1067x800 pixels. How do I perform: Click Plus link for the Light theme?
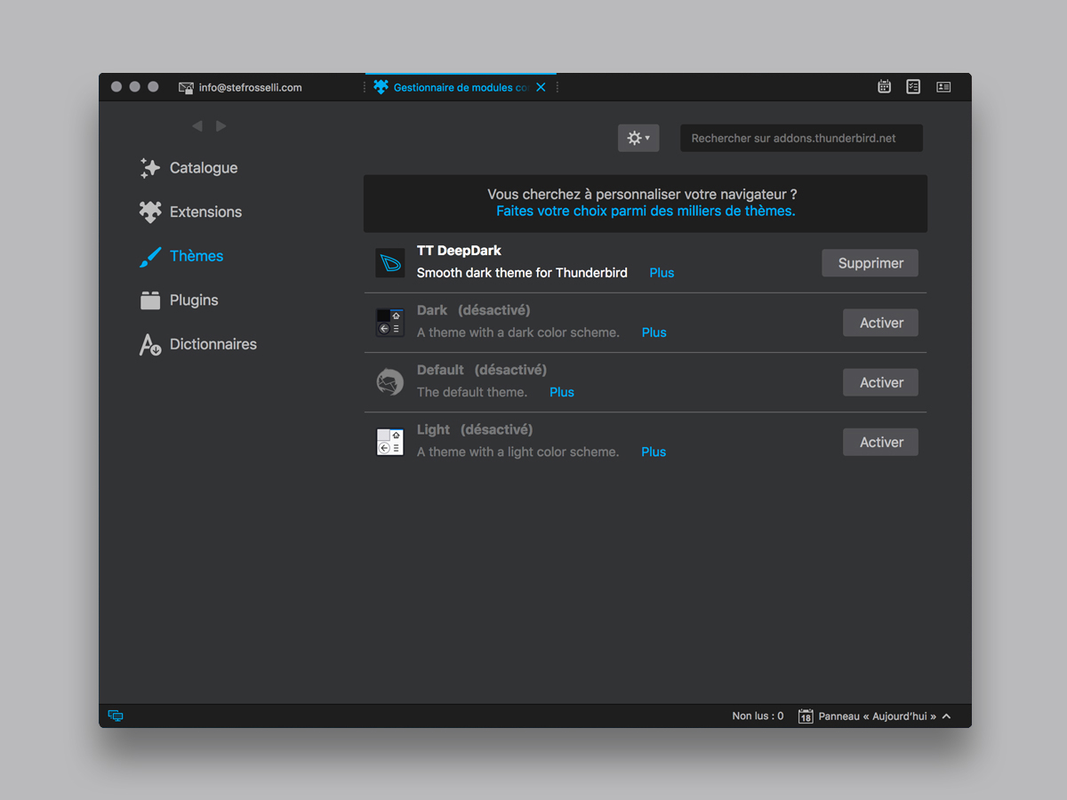pos(653,452)
